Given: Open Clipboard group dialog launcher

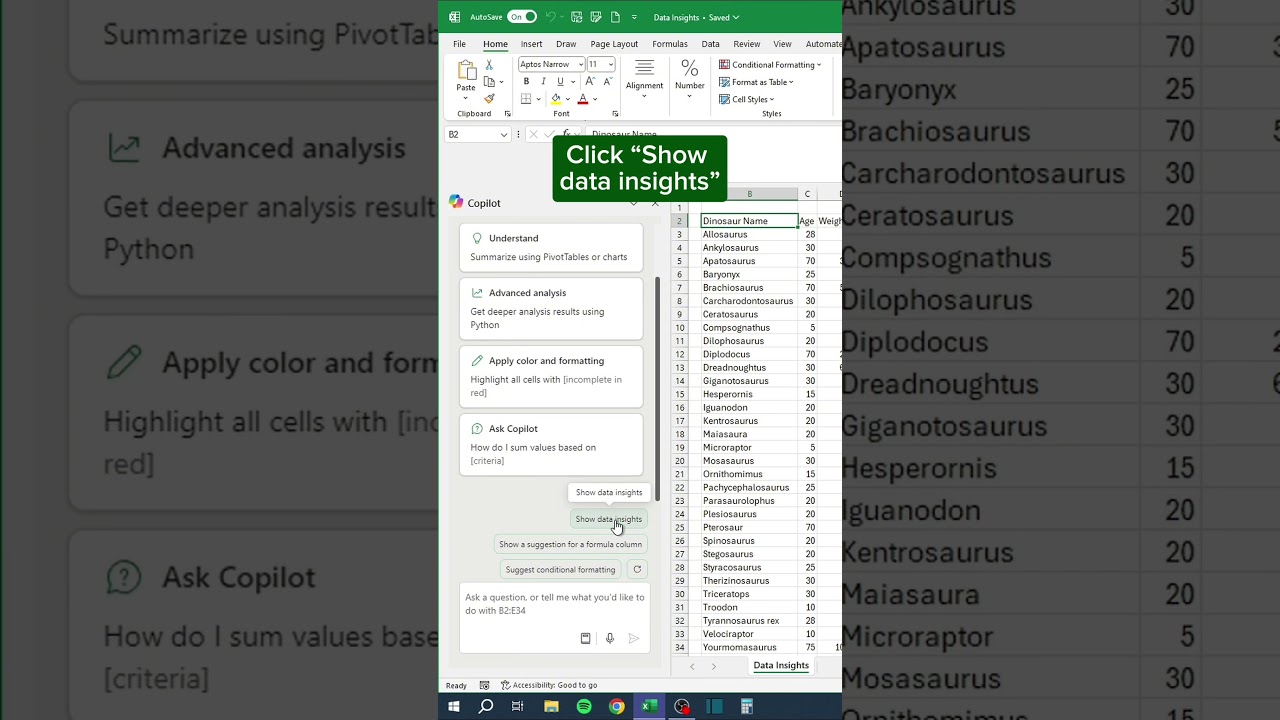Looking at the screenshot, I should 507,114.
